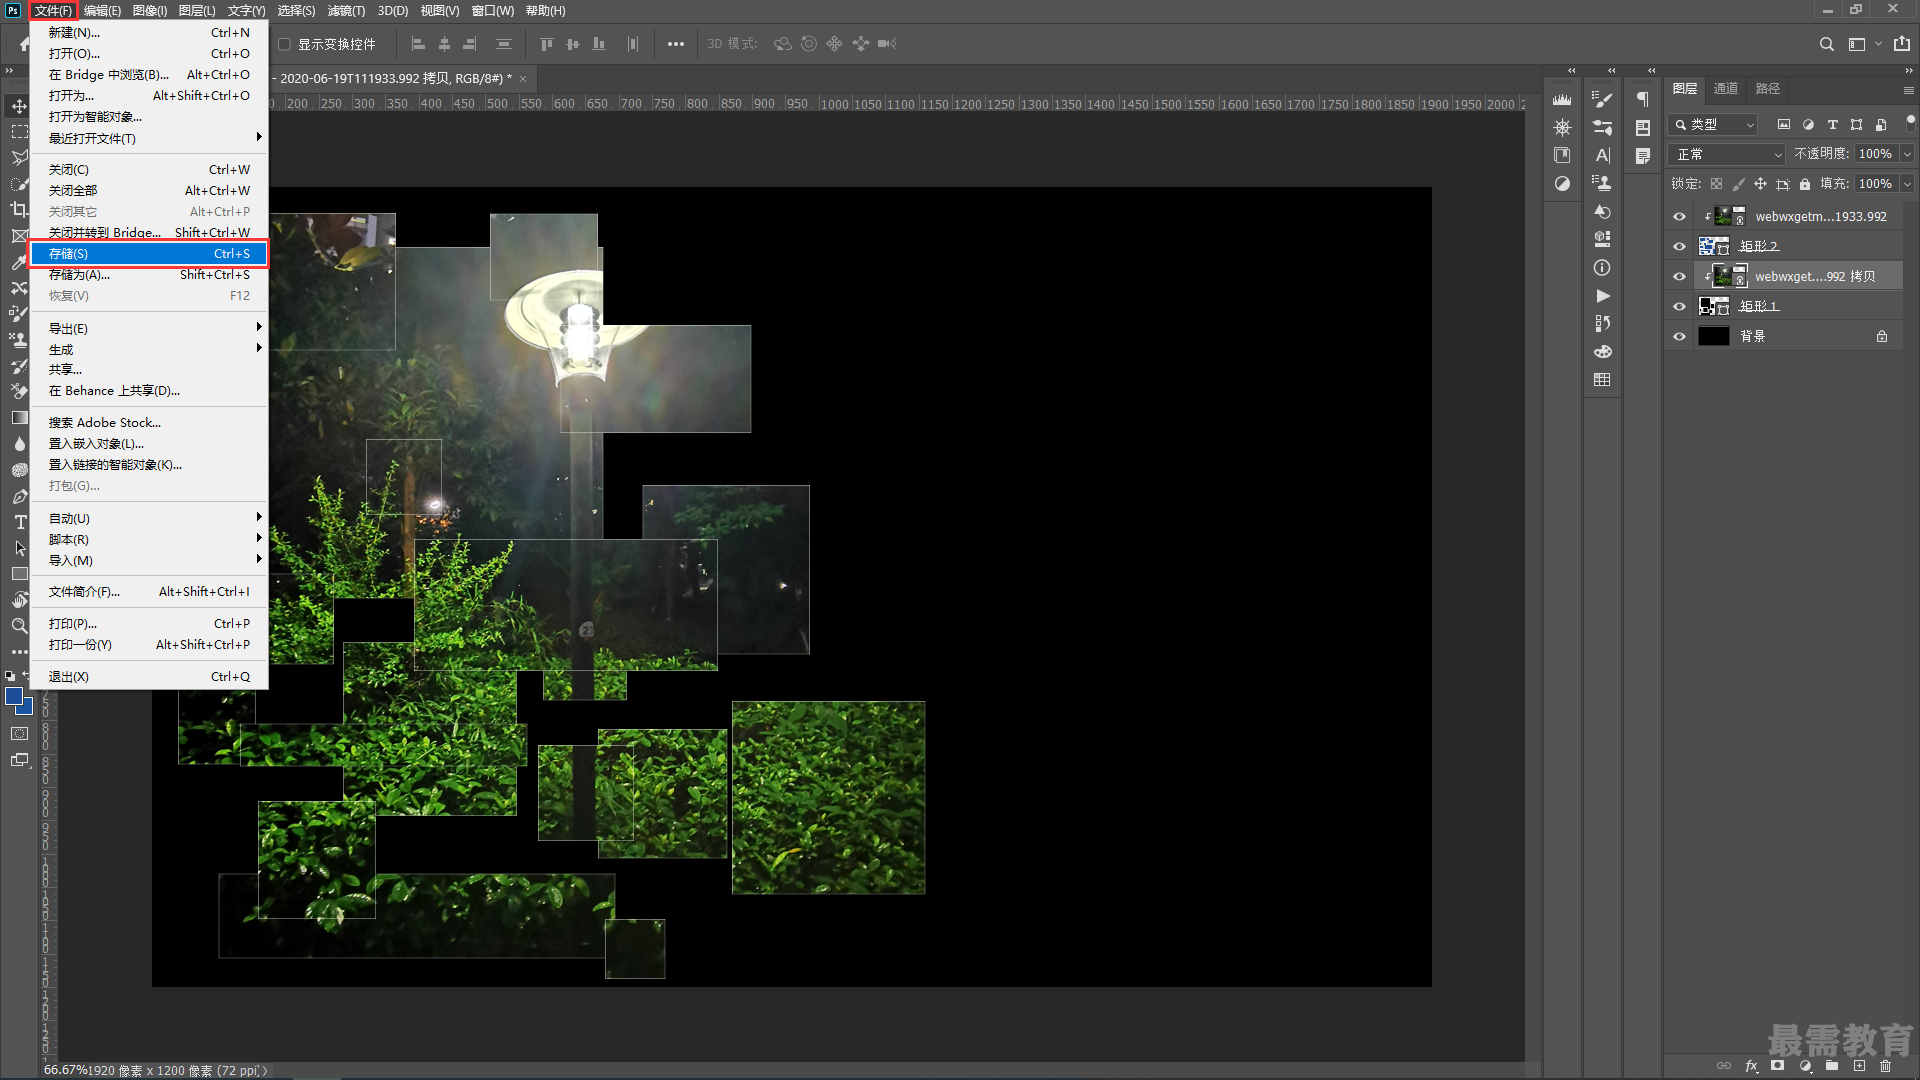The height and width of the screenshot is (1080, 1920).
Task: Open the 类型 layer filter dropdown
Action: pos(1713,124)
